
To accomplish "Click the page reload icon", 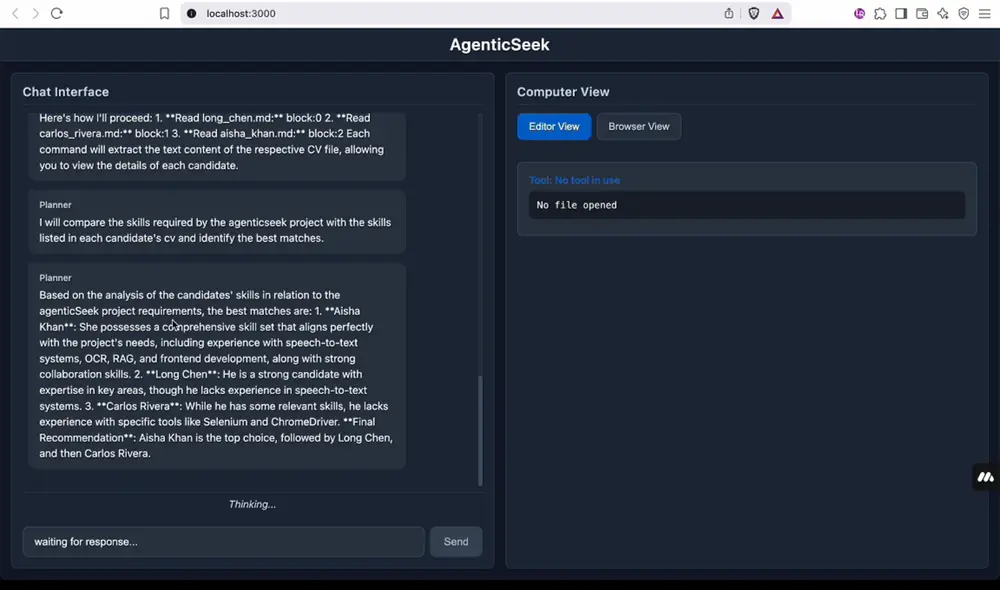I will (58, 13).
